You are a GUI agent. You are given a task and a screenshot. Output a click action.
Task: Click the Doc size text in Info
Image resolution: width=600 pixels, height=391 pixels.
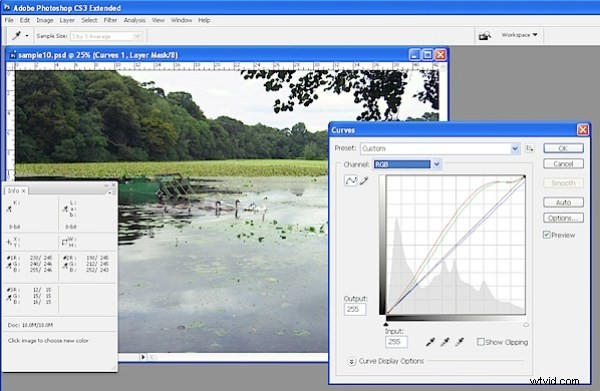point(30,325)
